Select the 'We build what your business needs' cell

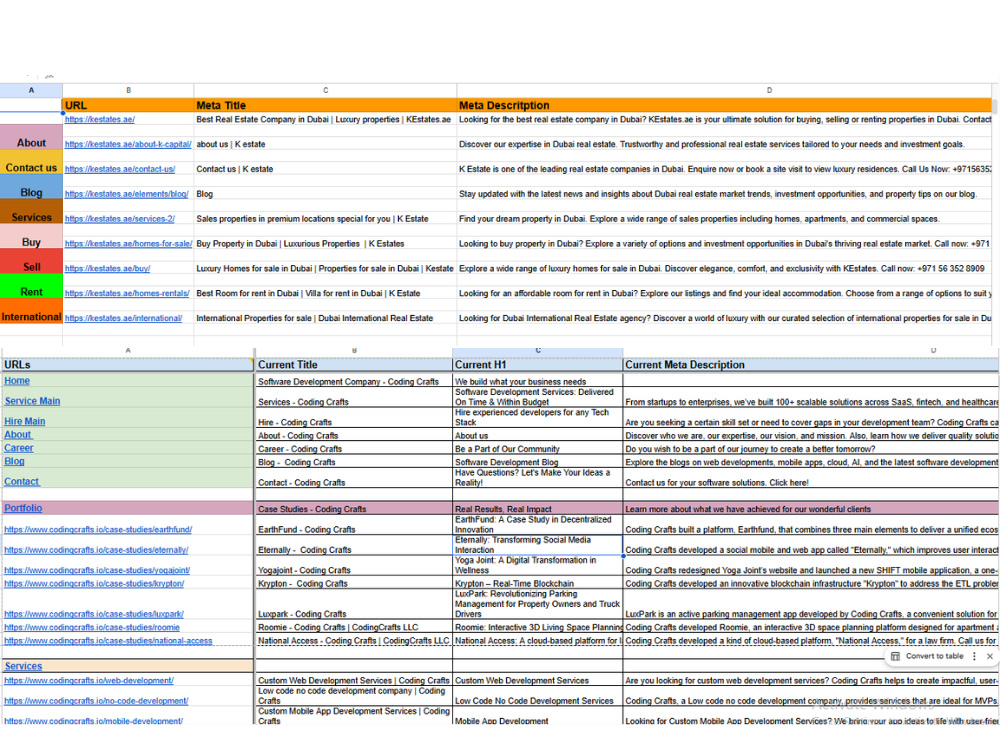click(538, 381)
